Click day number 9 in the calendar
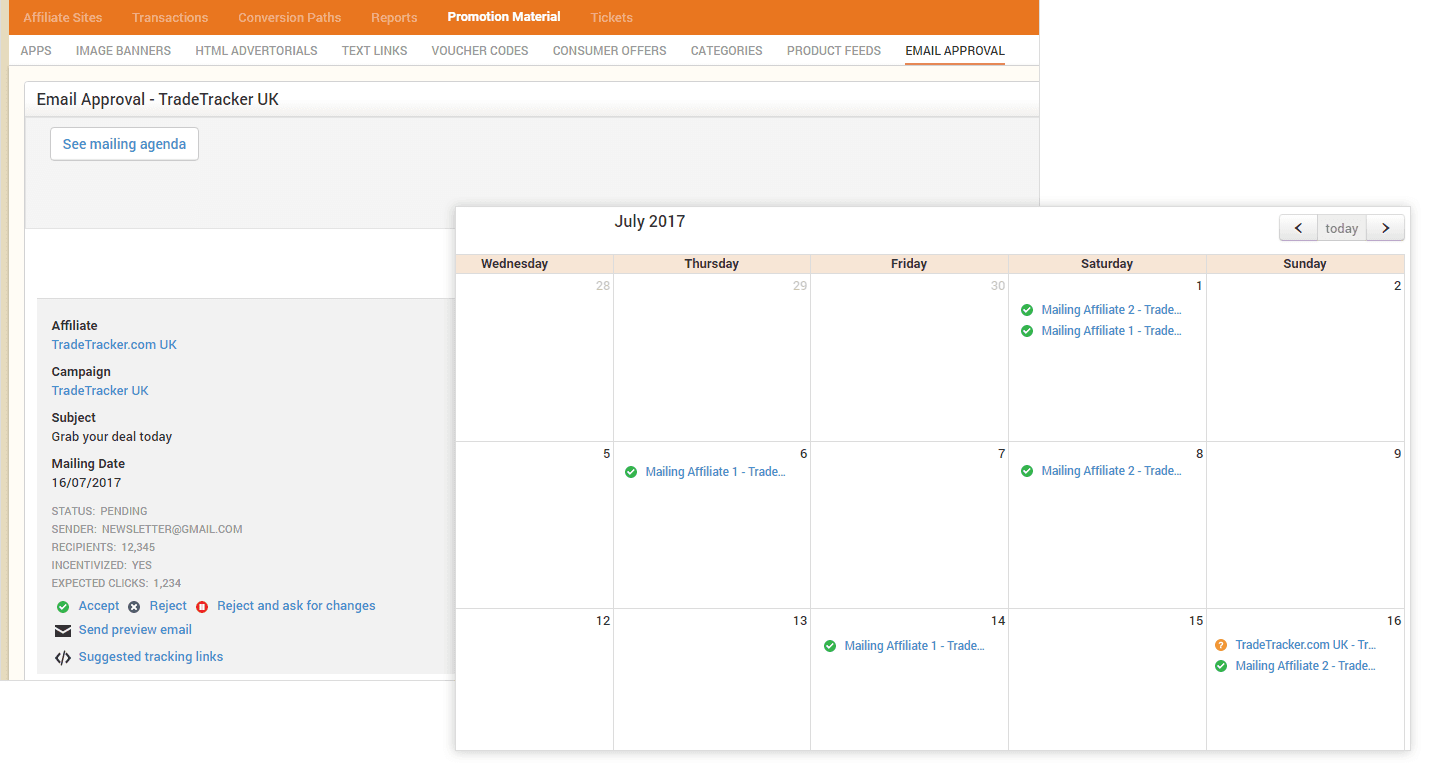Viewport: 1440px width, 770px height. point(1397,454)
